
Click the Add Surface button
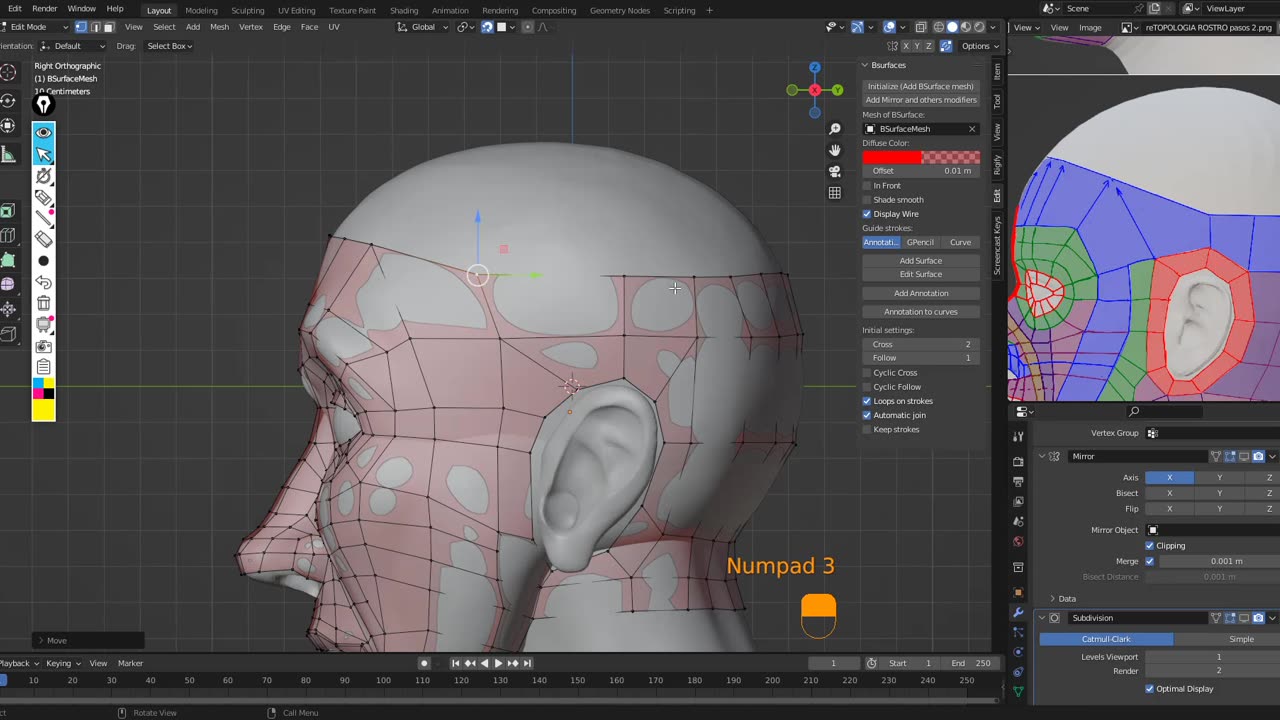(921, 261)
